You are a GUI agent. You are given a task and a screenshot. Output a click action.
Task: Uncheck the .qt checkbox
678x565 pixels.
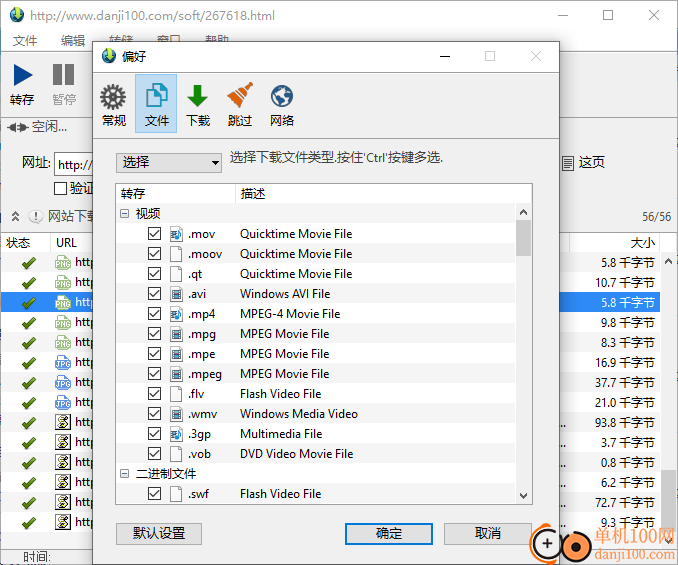tap(154, 274)
